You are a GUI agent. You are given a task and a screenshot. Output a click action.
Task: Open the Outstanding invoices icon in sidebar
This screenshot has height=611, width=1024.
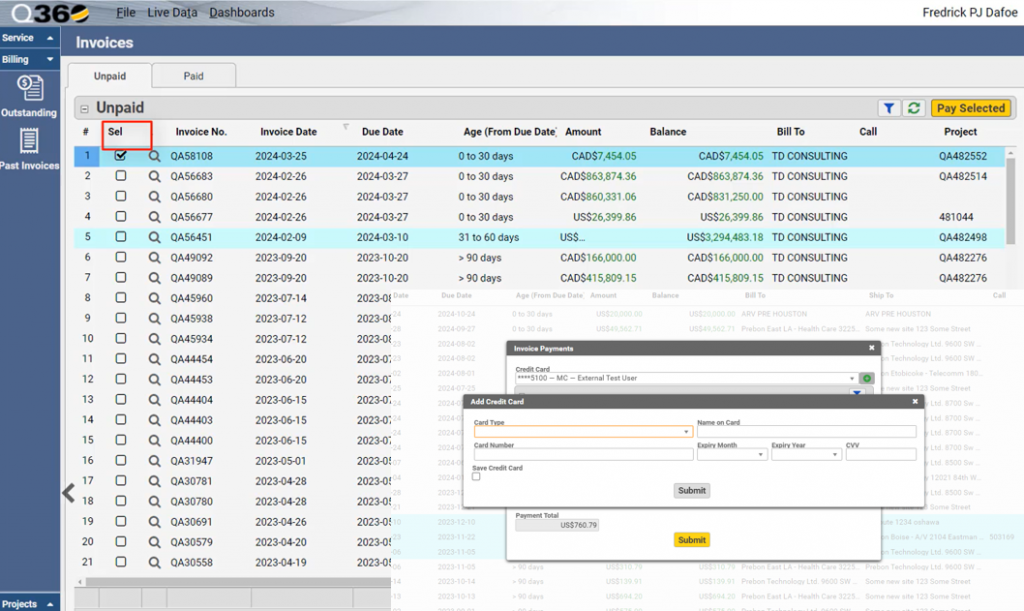[x=29, y=89]
